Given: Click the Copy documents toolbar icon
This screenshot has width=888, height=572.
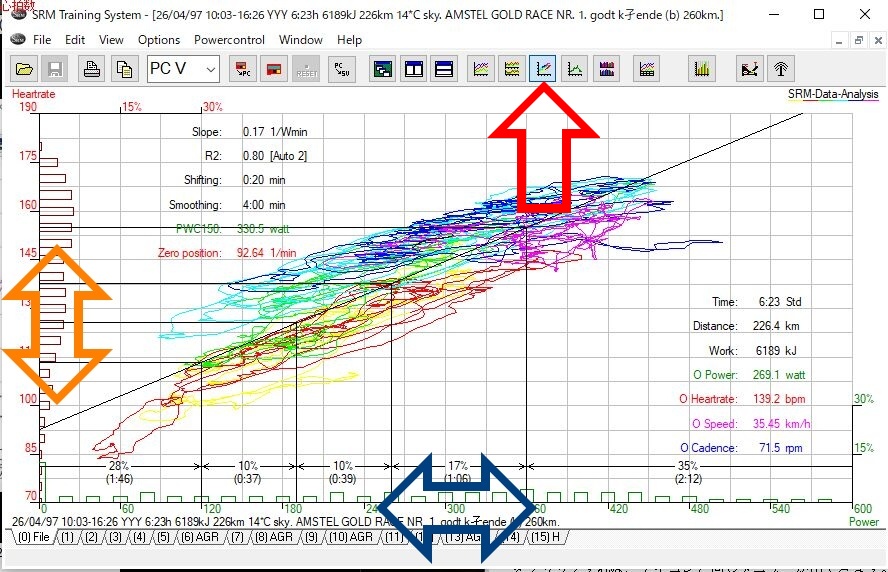Looking at the screenshot, I should click(x=125, y=69).
